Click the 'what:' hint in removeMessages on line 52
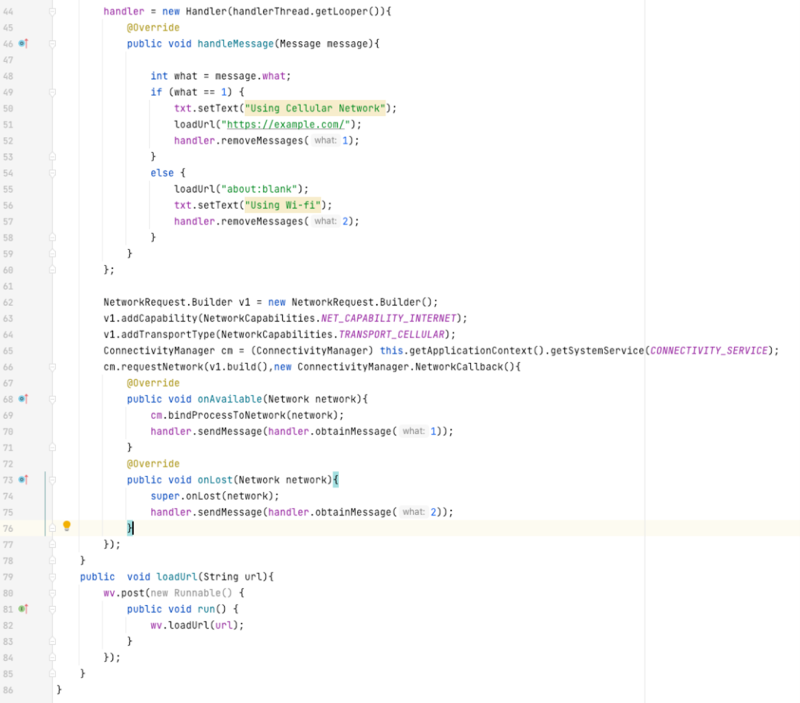Viewport: 800px width, 703px height. point(325,140)
